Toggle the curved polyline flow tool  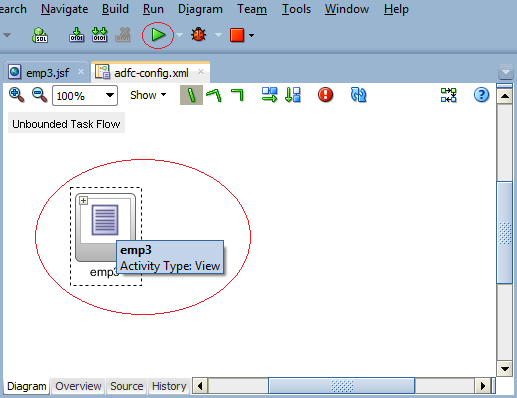tap(214, 95)
